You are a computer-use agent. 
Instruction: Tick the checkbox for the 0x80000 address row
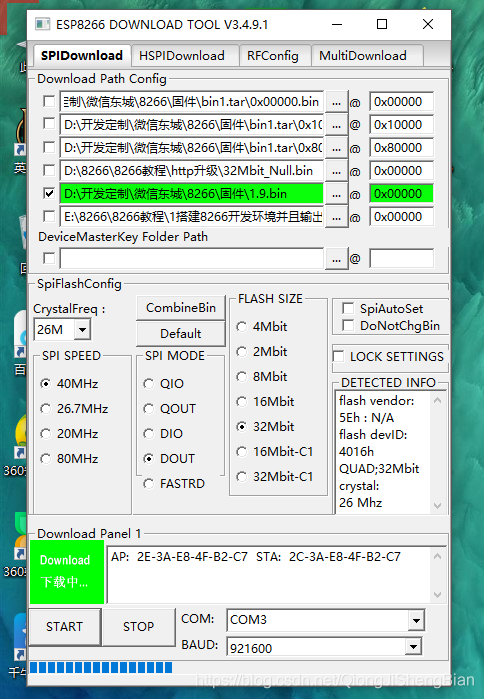point(49,147)
